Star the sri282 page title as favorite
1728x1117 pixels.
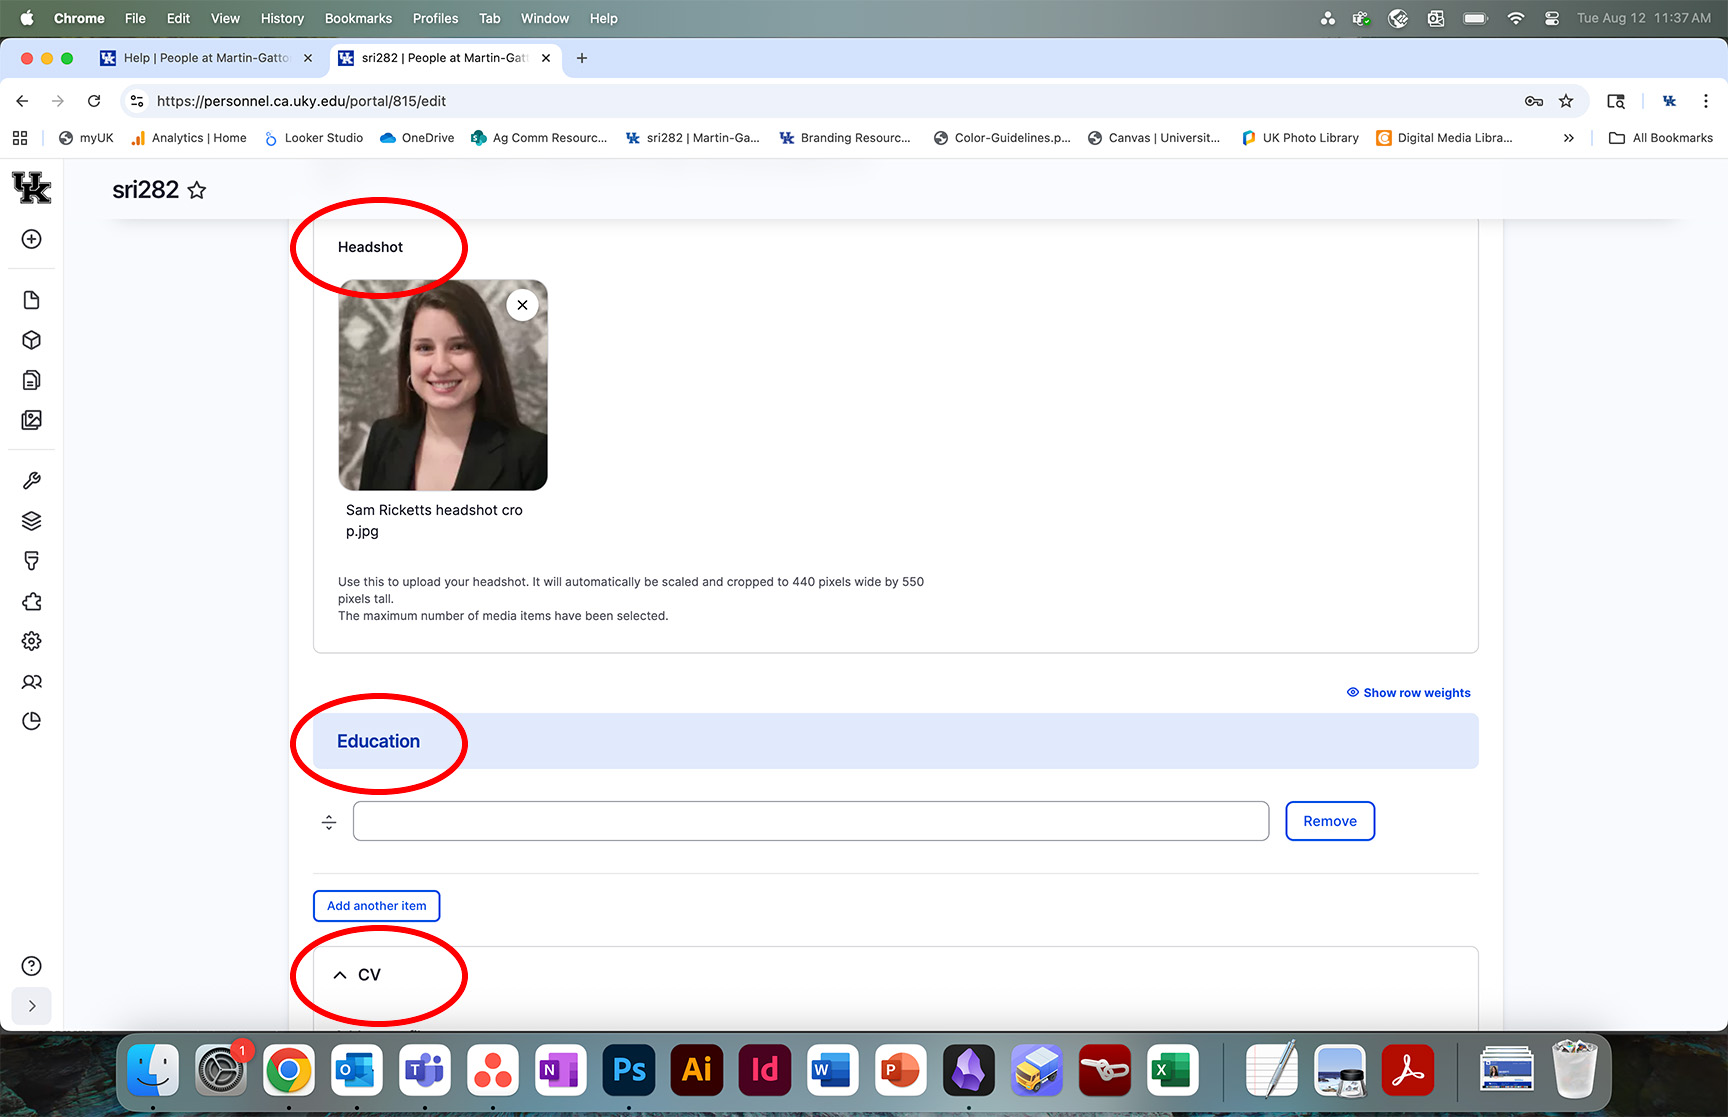[x=197, y=190]
